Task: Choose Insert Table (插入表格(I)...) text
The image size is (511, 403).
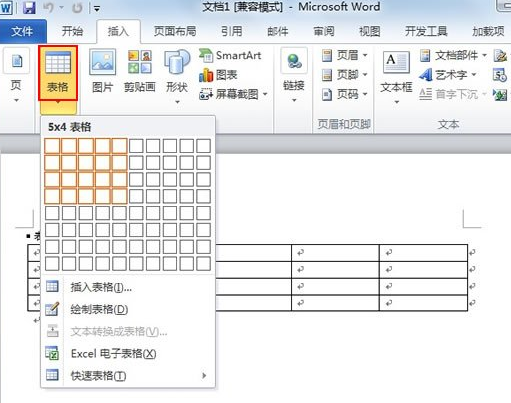Action: (x=101, y=287)
